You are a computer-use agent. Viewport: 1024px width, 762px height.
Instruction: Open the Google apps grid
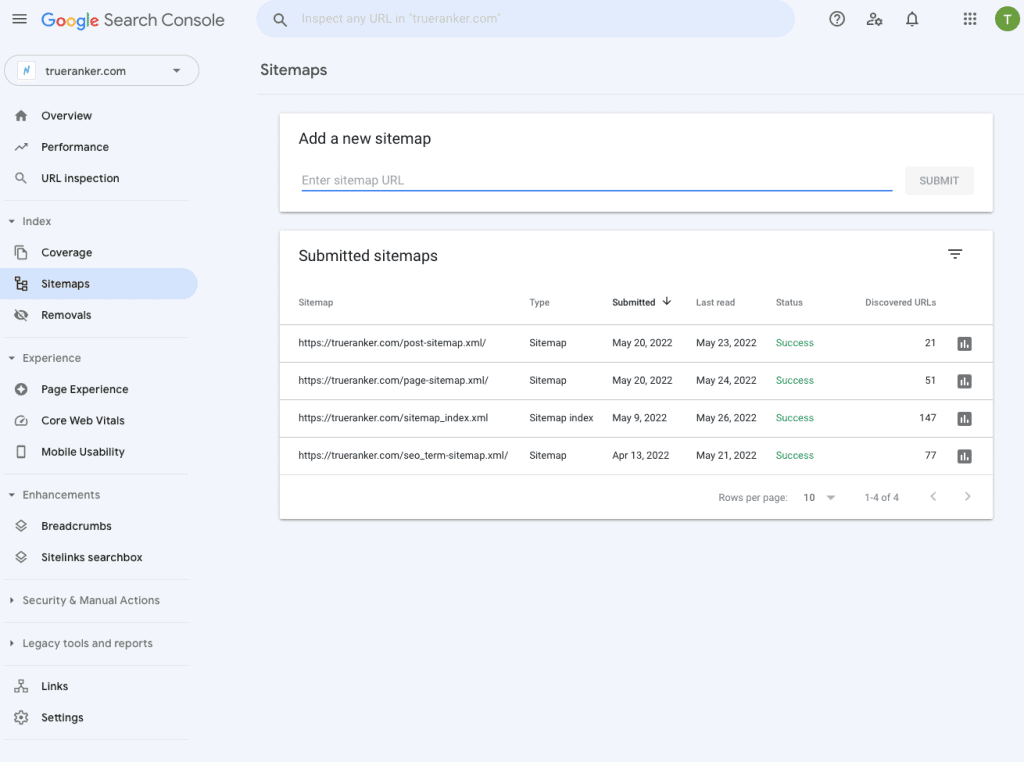click(x=970, y=19)
